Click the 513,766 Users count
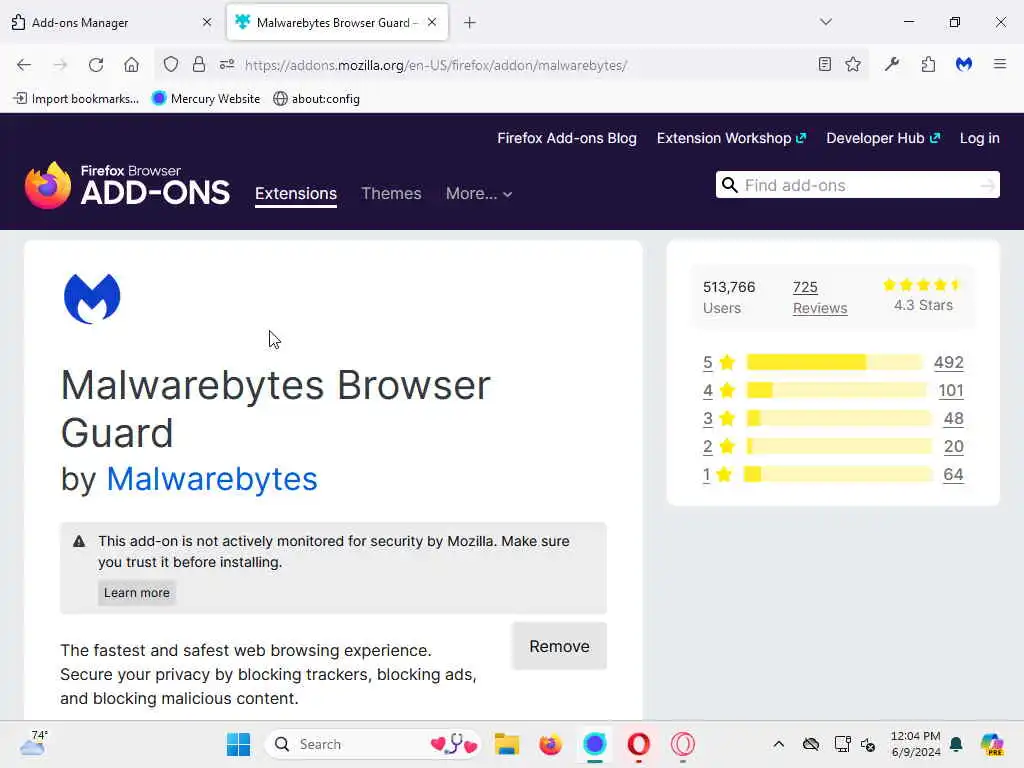The width and height of the screenshot is (1024, 768). click(729, 297)
